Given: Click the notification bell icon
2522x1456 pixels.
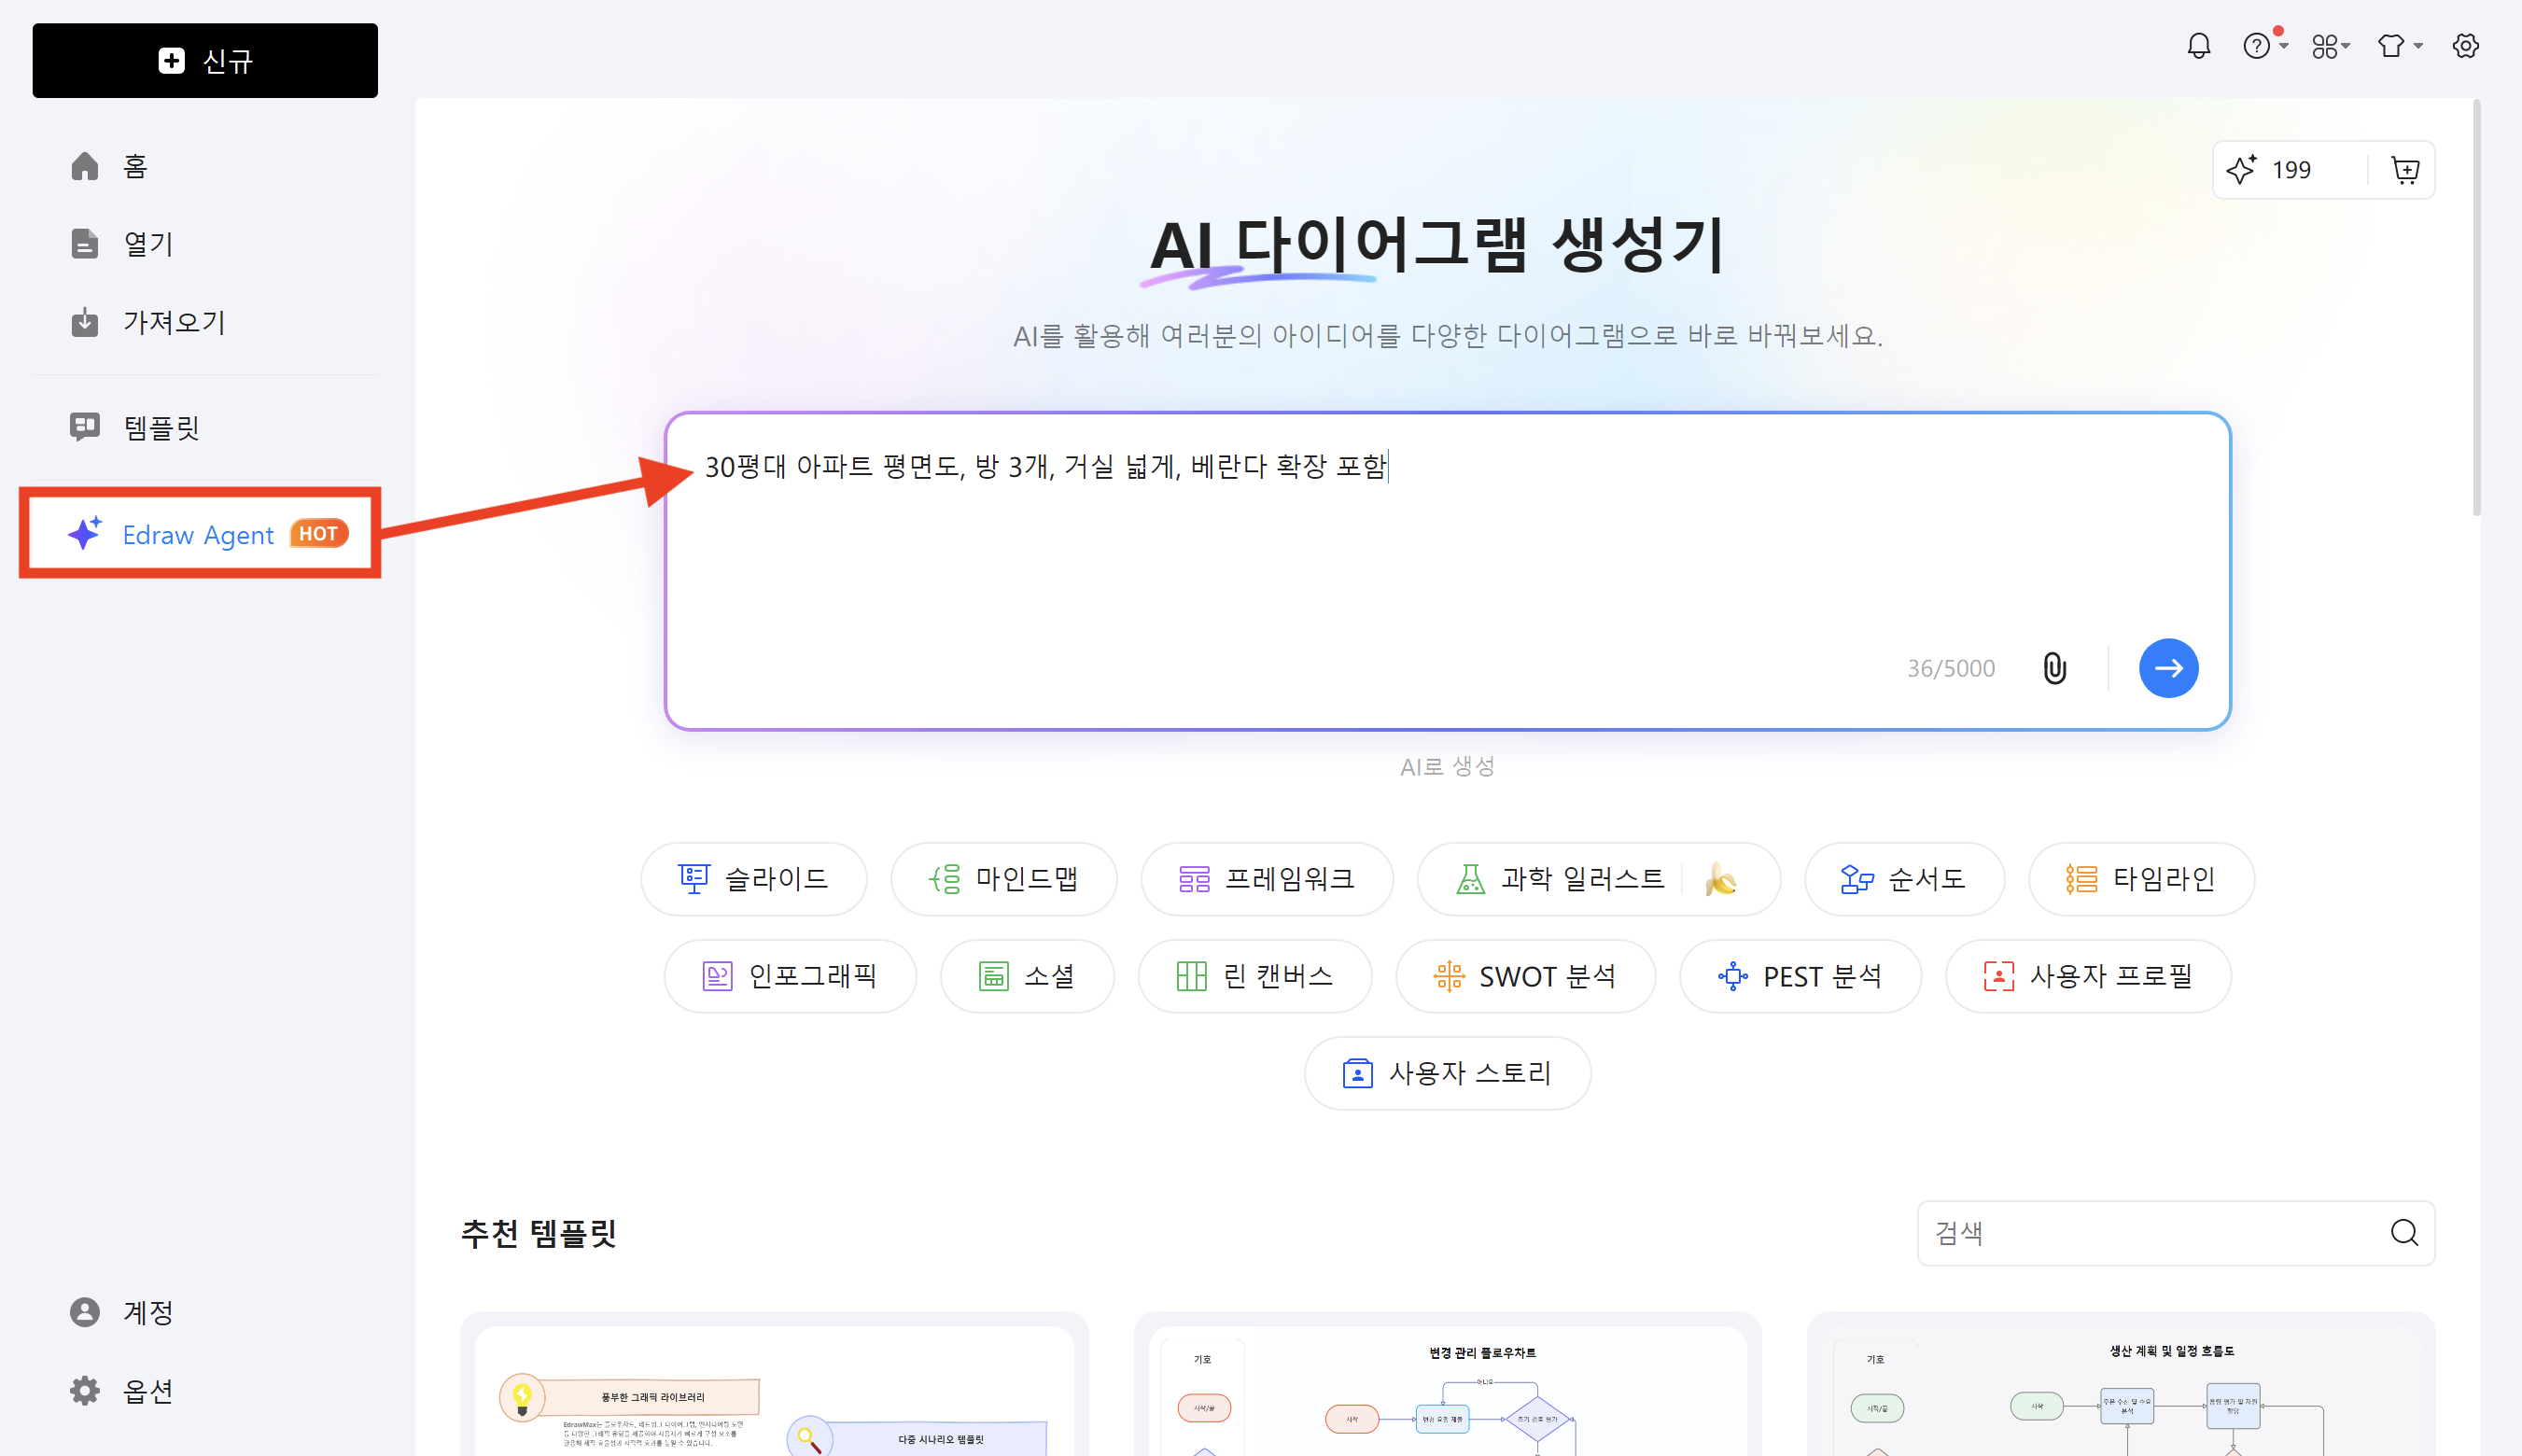Looking at the screenshot, I should (x=2198, y=46).
